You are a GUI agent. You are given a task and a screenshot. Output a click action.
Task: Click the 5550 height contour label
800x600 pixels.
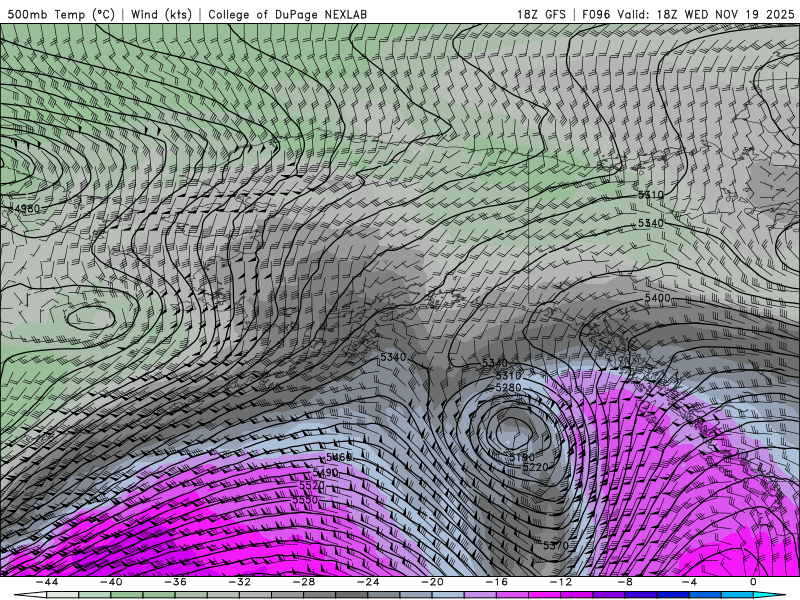(x=305, y=500)
